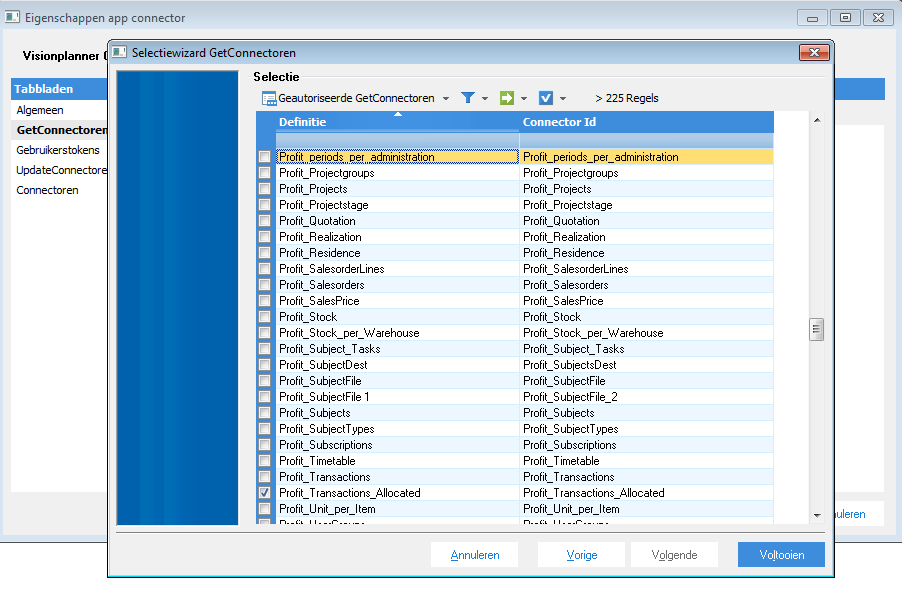
Task: Click the Selectiewizard window title icon
Action: tap(120, 52)
